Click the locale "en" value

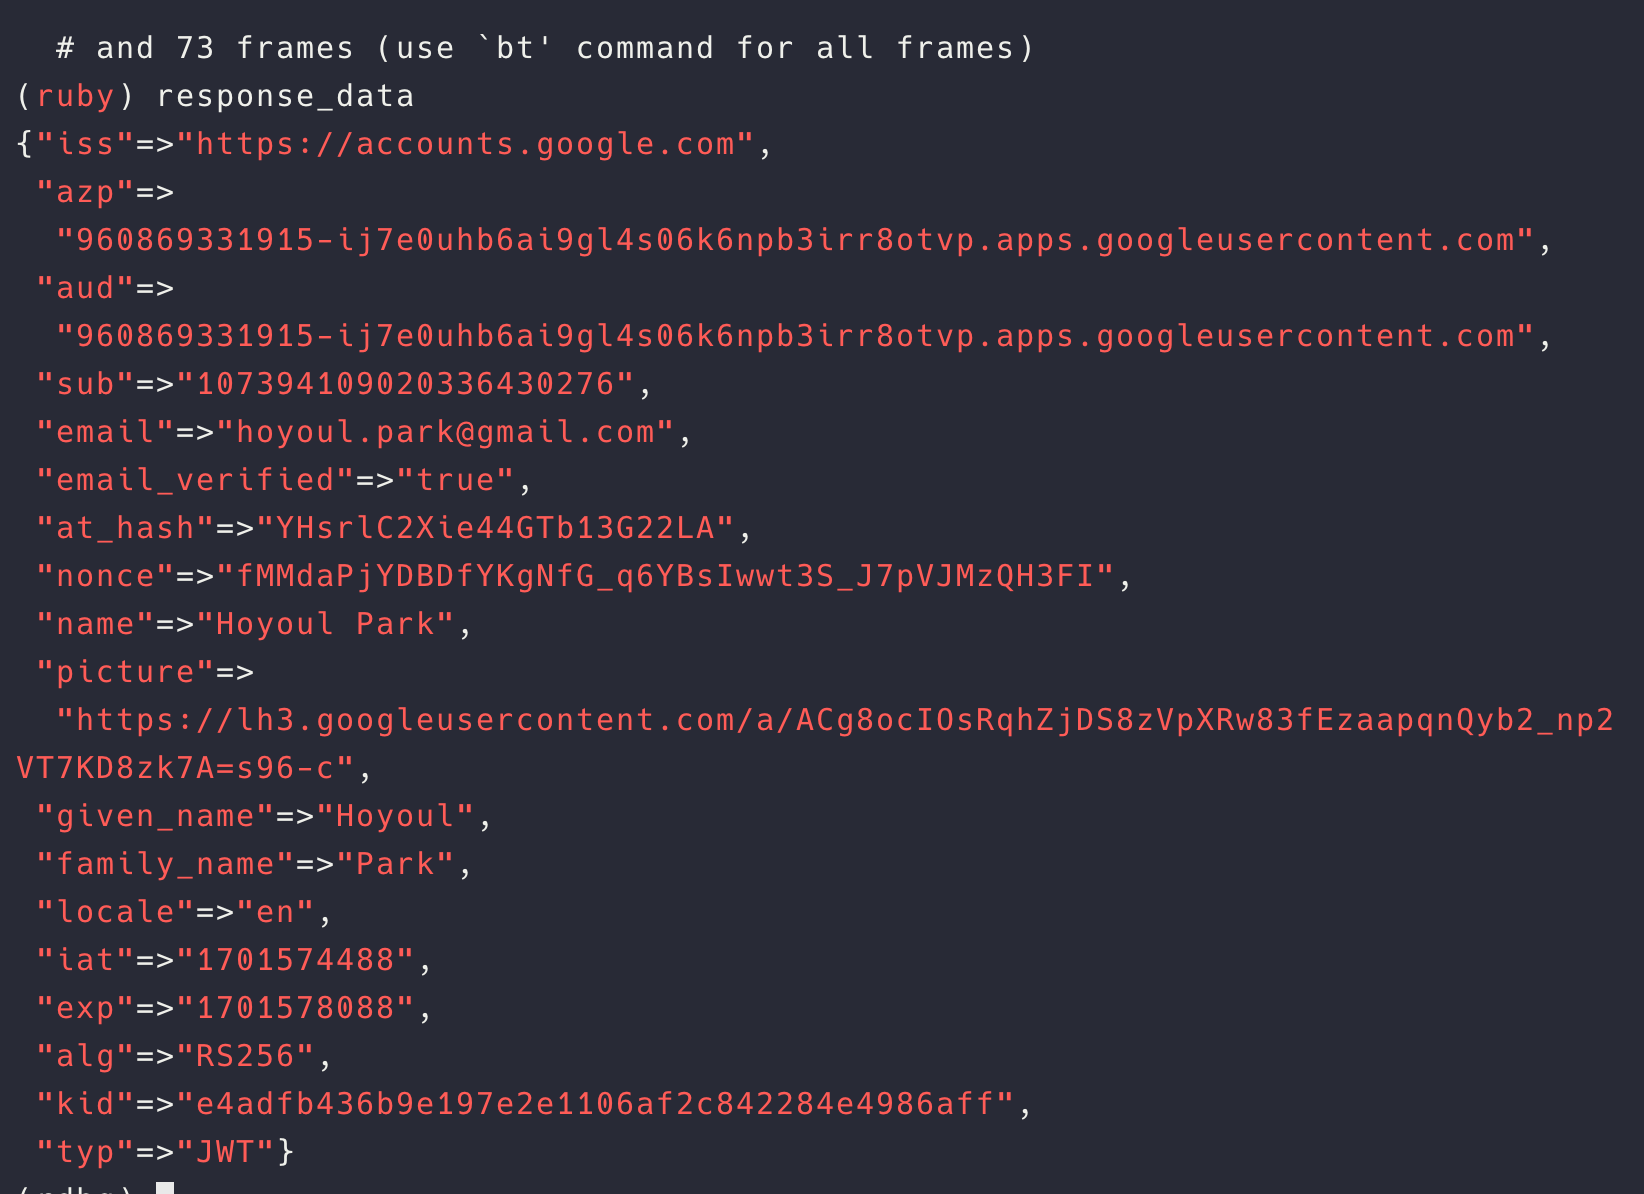275,912
